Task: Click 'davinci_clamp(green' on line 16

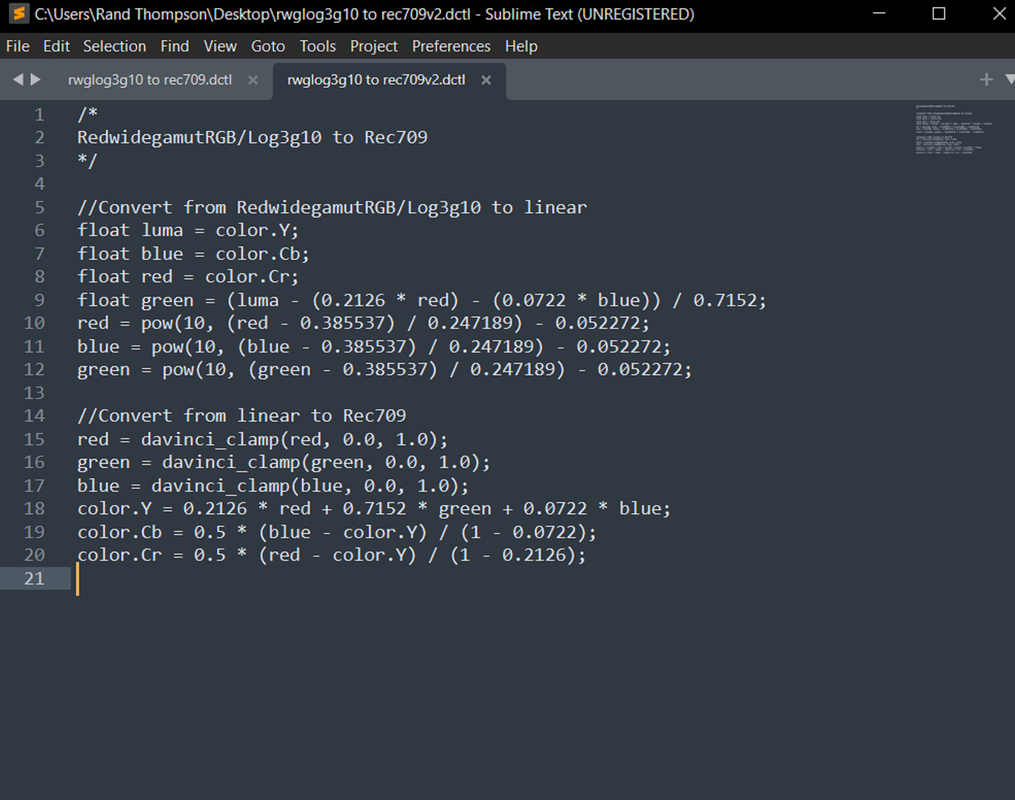Action: (x=263, y=462)
